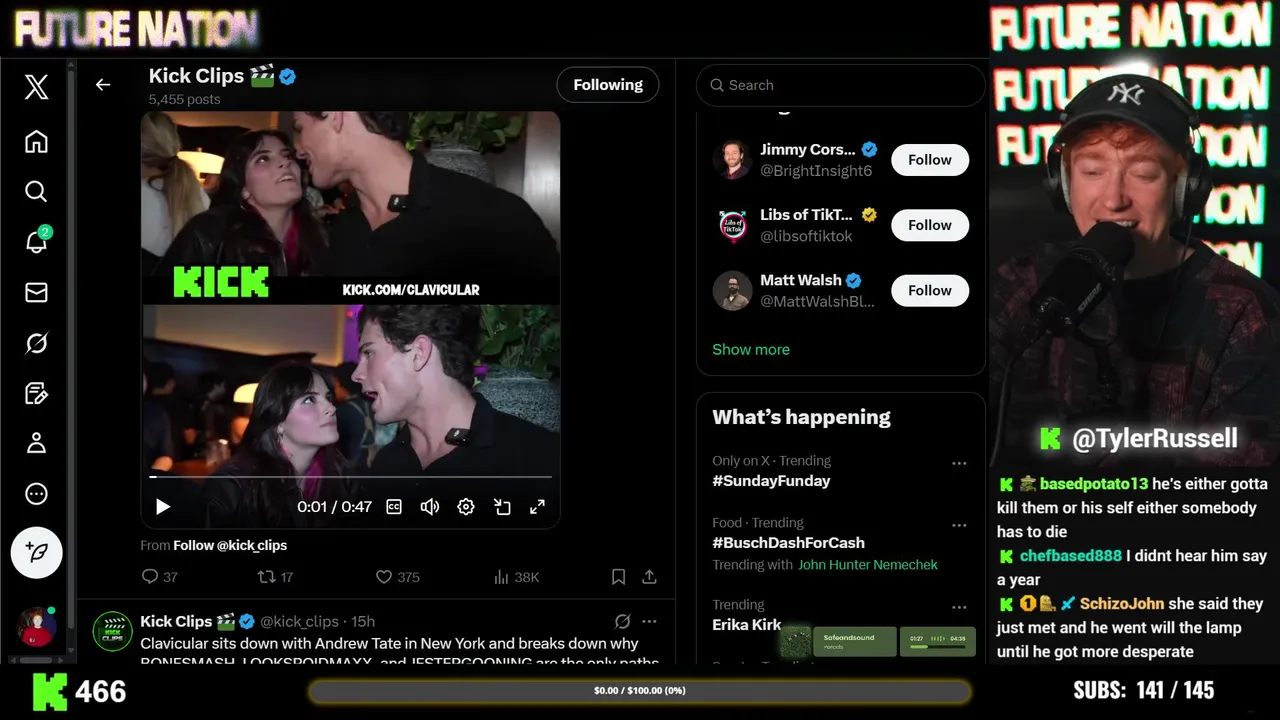Open Libs of TikTok profile avatar
Viewport: 1280px width, 720px height.
coord(732,225)
